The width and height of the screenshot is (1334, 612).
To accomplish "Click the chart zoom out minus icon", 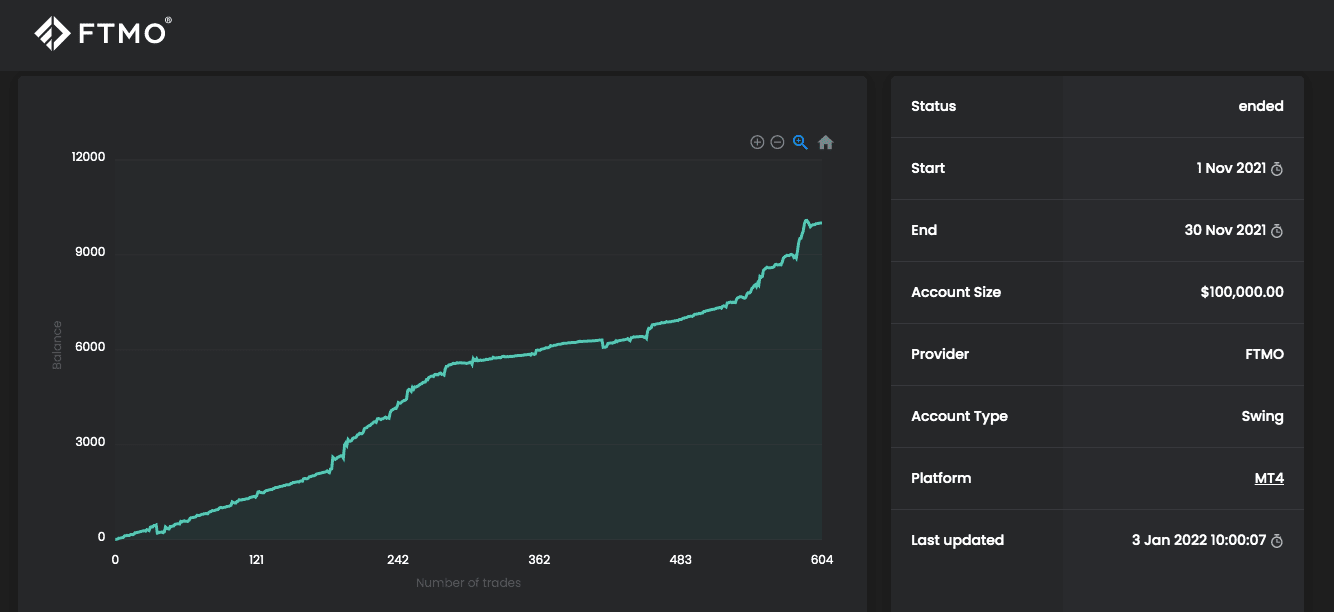I will coord(777,142).
